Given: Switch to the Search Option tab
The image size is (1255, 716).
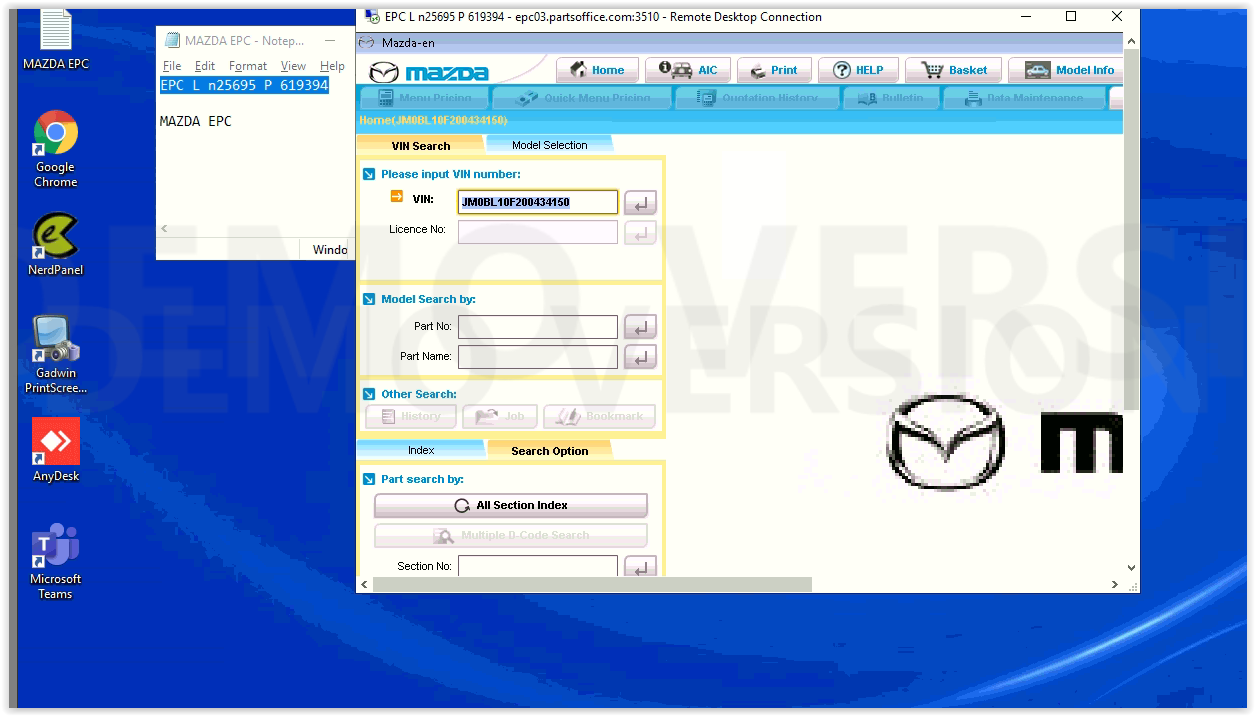Looking at the screenshot, I should pos(550,451).
